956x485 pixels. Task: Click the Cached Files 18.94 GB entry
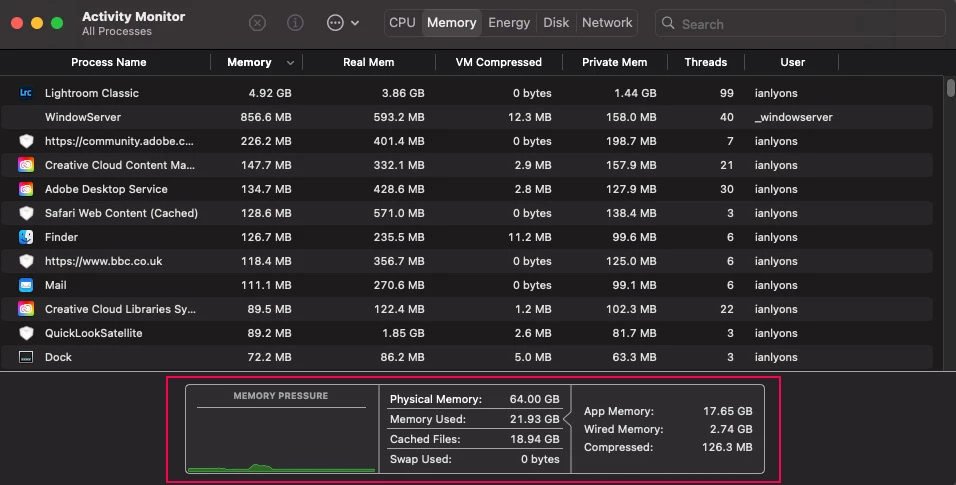tap(474, 439)
